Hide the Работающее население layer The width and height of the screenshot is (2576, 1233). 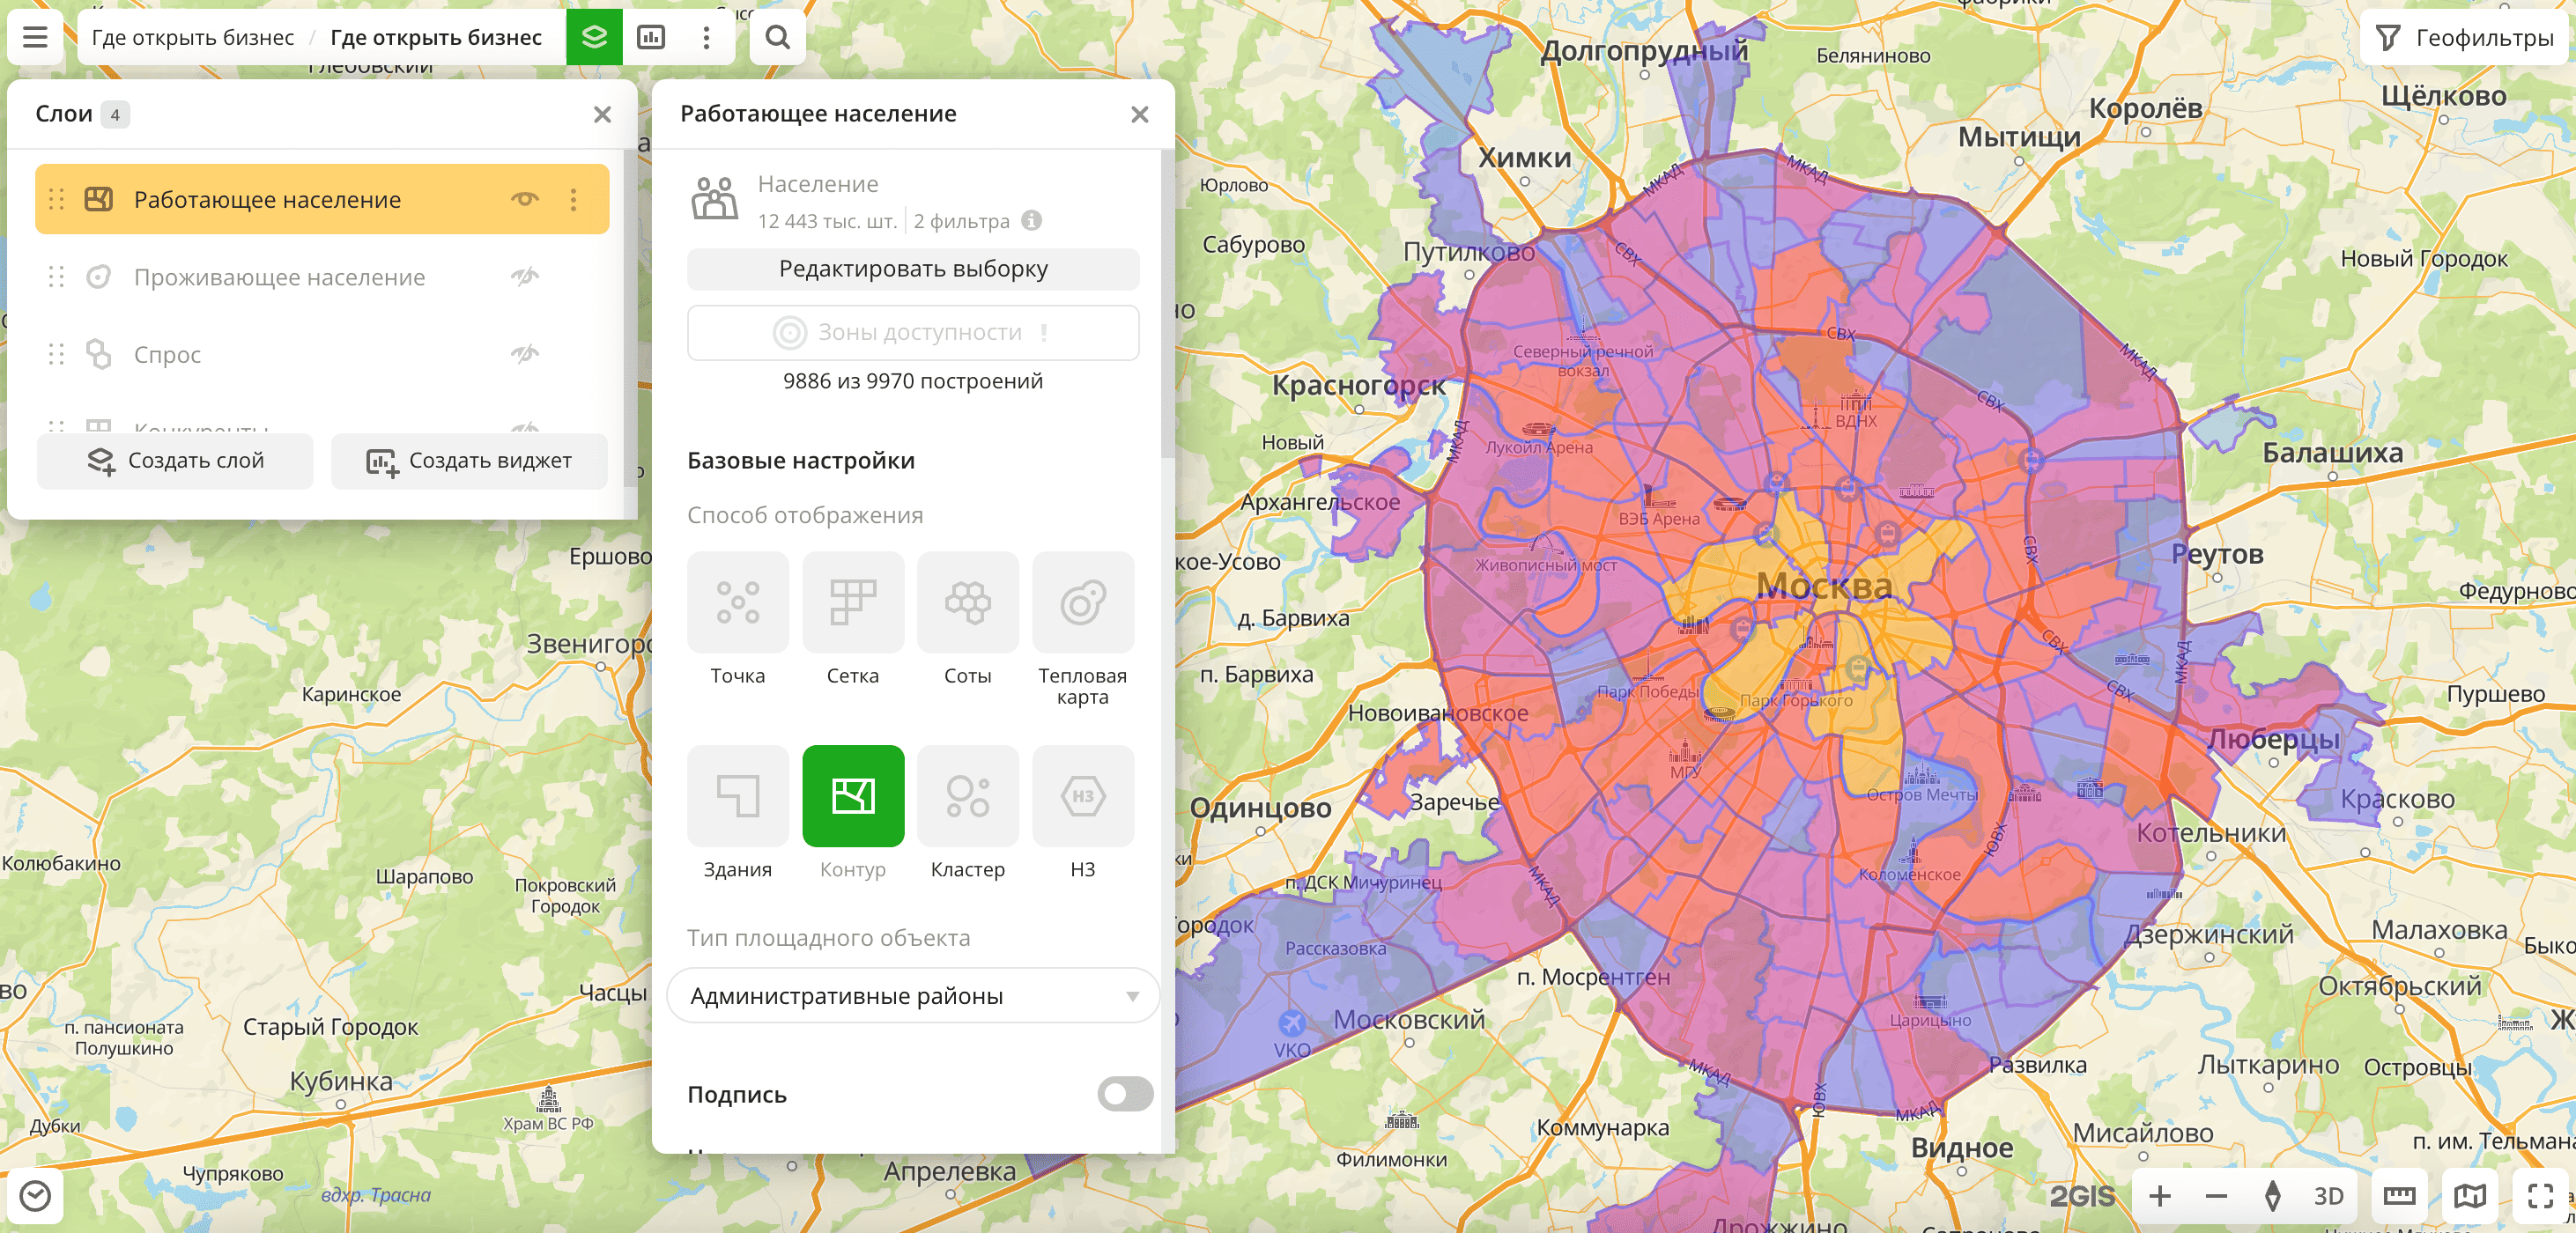[x=525, y=199]
